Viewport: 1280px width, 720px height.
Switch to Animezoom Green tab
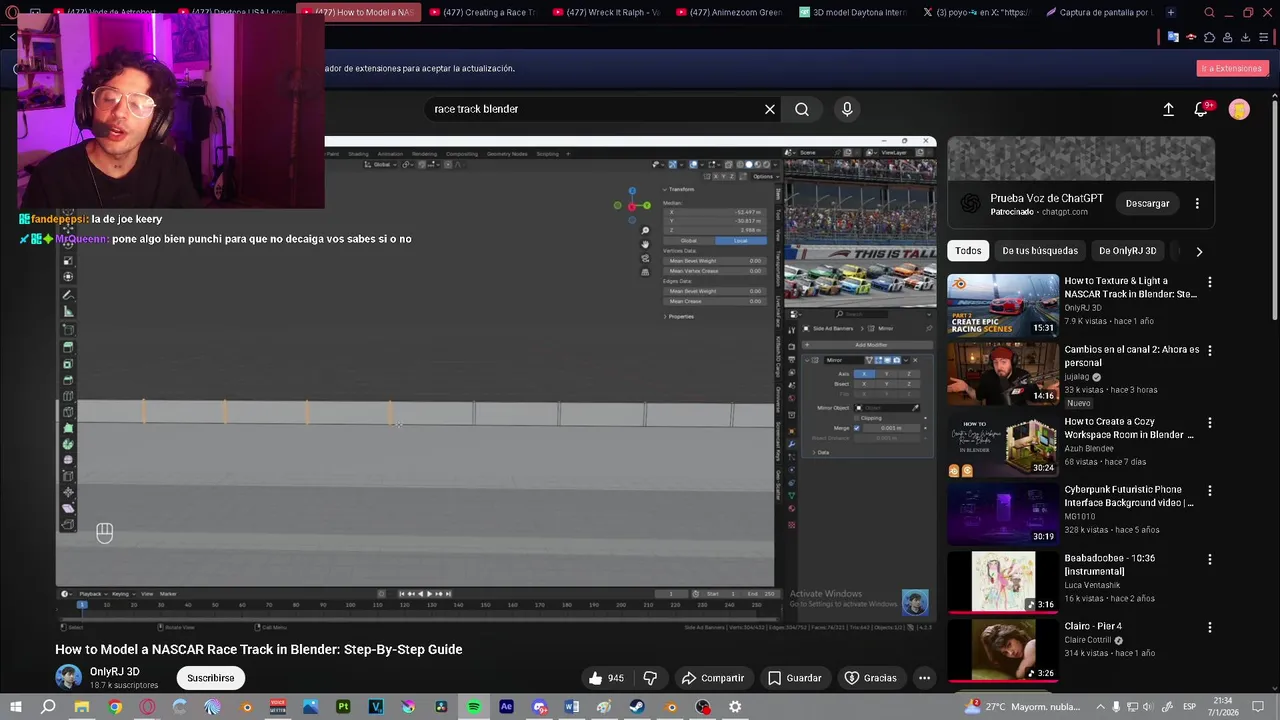(730, 12)
